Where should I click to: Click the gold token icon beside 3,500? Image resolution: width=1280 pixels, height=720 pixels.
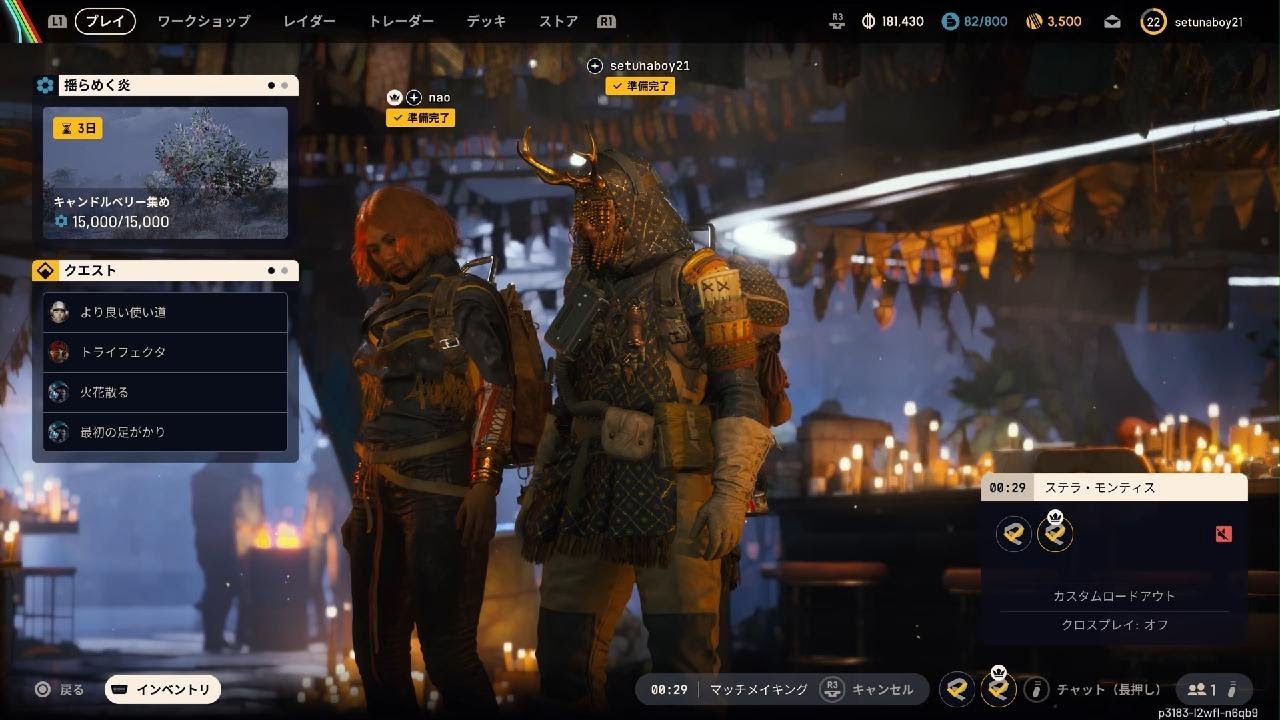click(x=1034, y=21)
